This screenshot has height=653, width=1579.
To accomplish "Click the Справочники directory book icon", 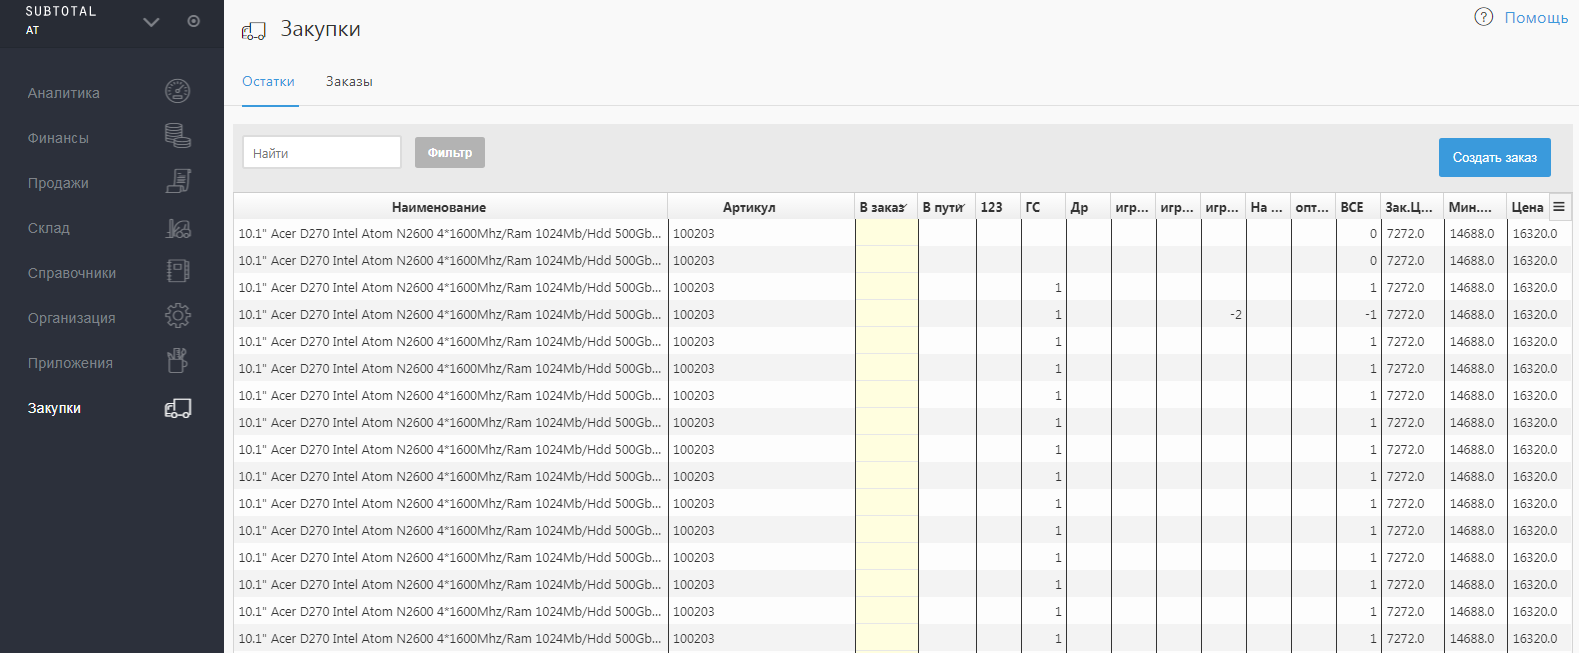I will tap(177, 272).
